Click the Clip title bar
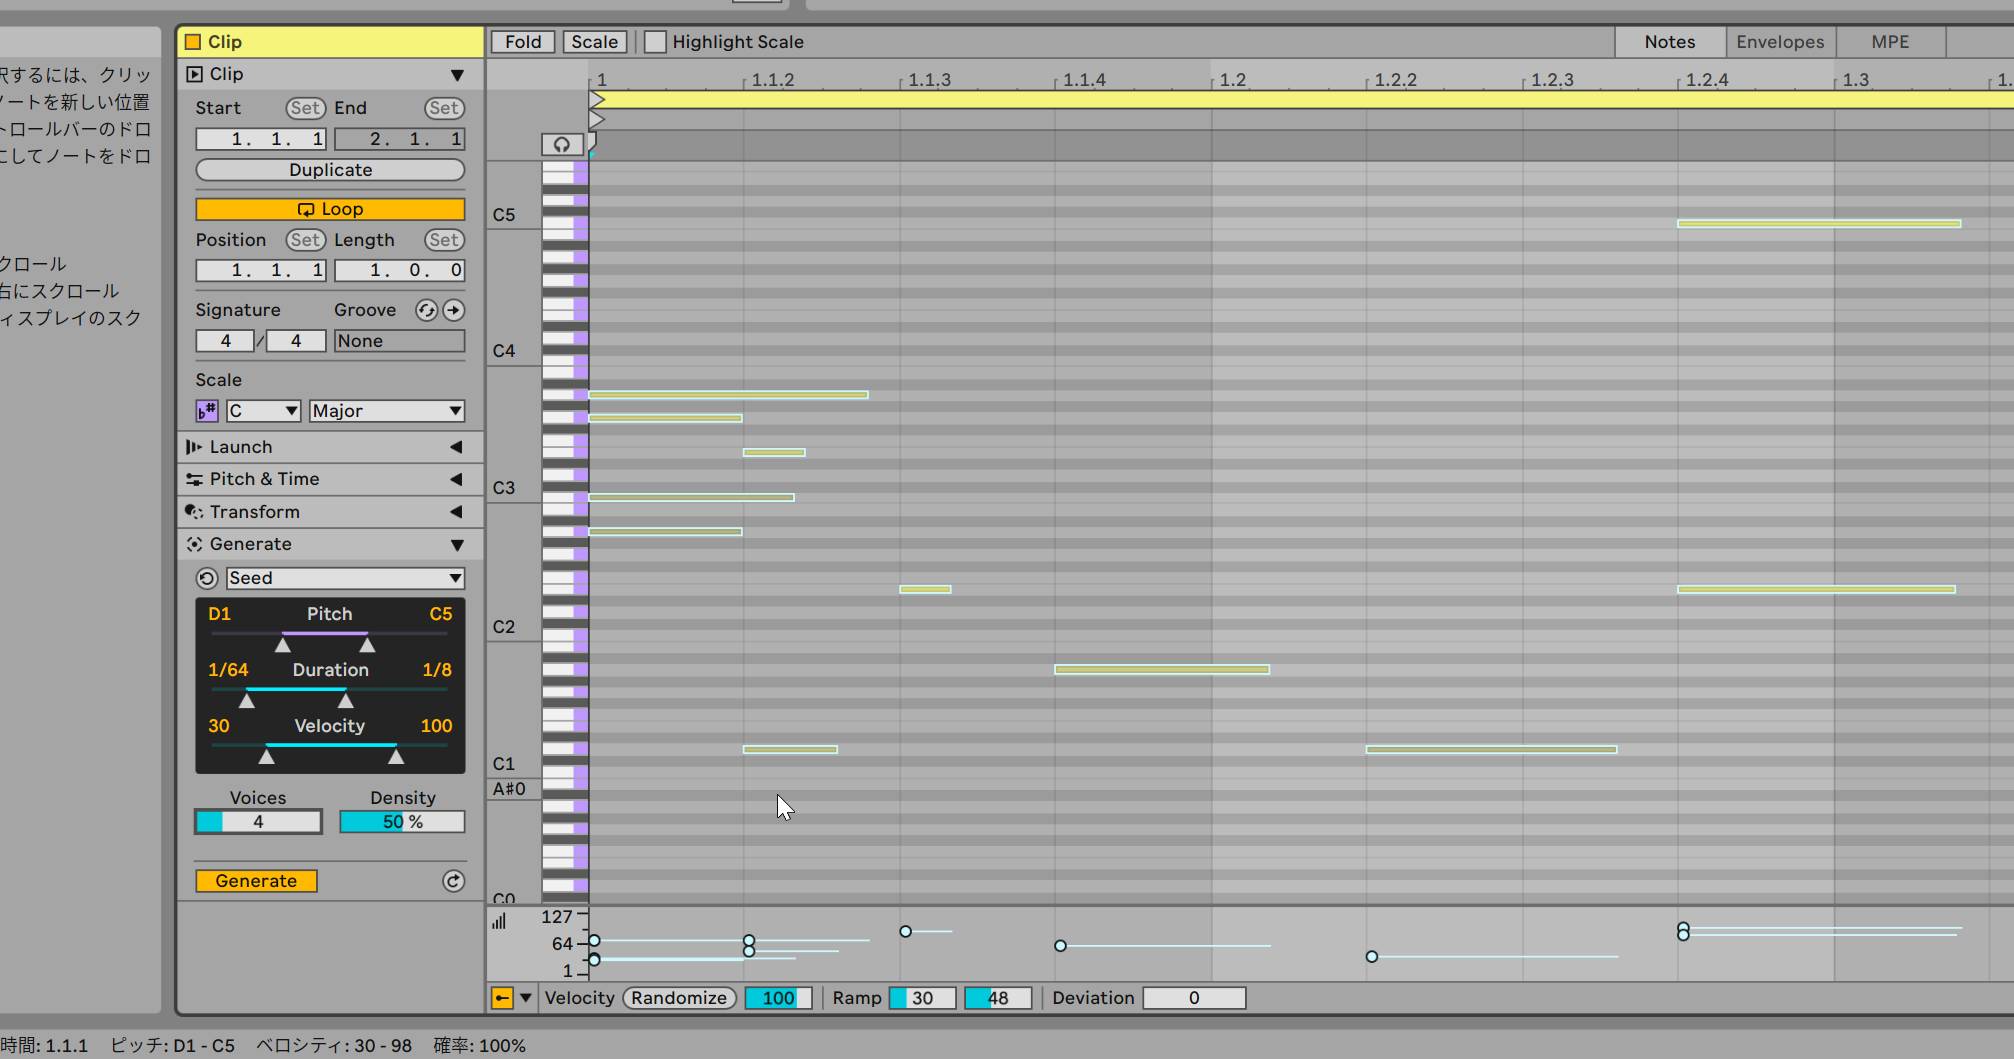This screenshot has width=2014, height=1059. coord(330,42)
